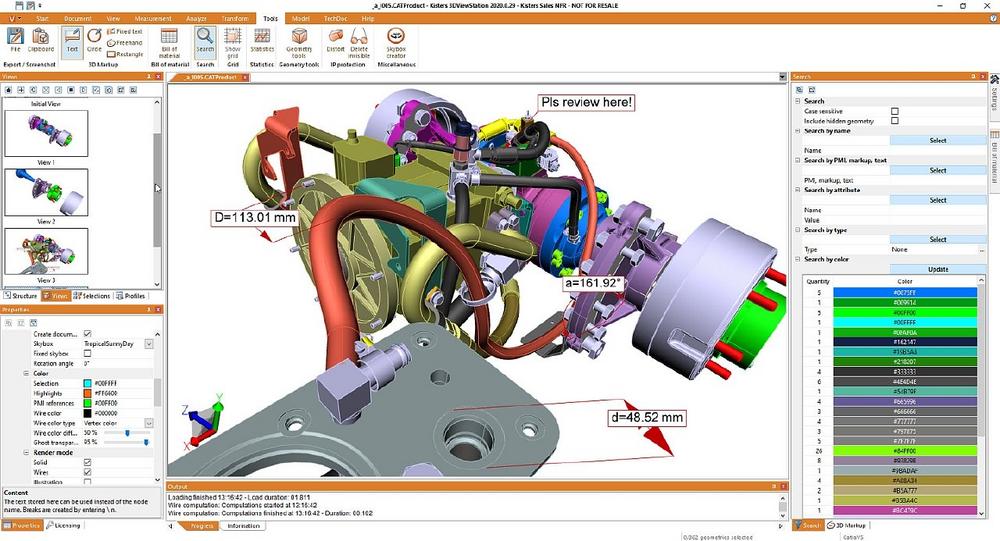Toggle the Solid render mode checkbox
Image resolution: width=1000 pixels, height=541 pixels.
pyautogui.click(x=87, y=463)
